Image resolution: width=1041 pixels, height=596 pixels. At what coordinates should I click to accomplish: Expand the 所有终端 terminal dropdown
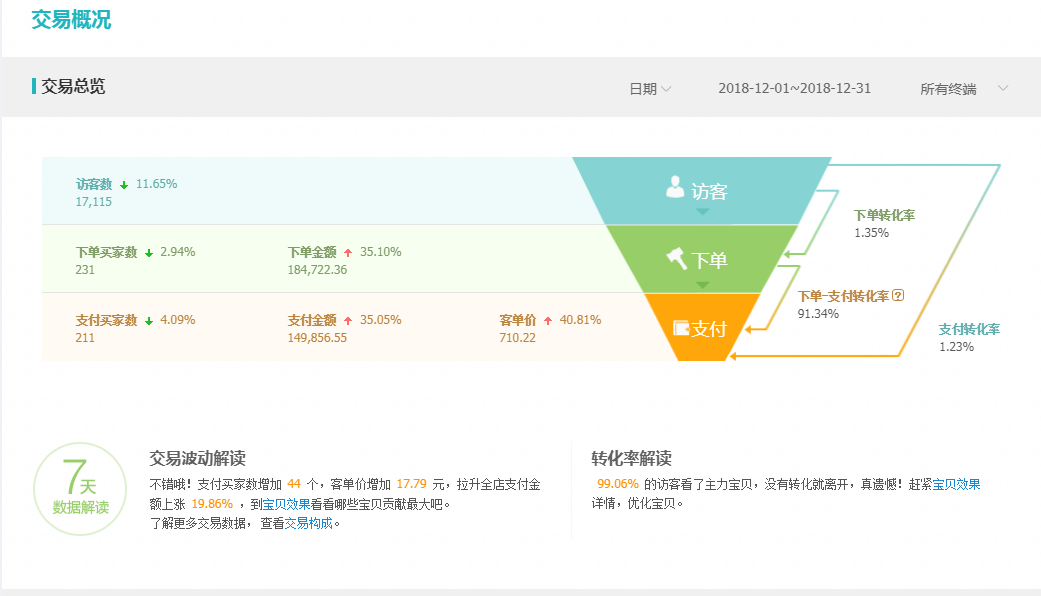click(x=964, y=89)
